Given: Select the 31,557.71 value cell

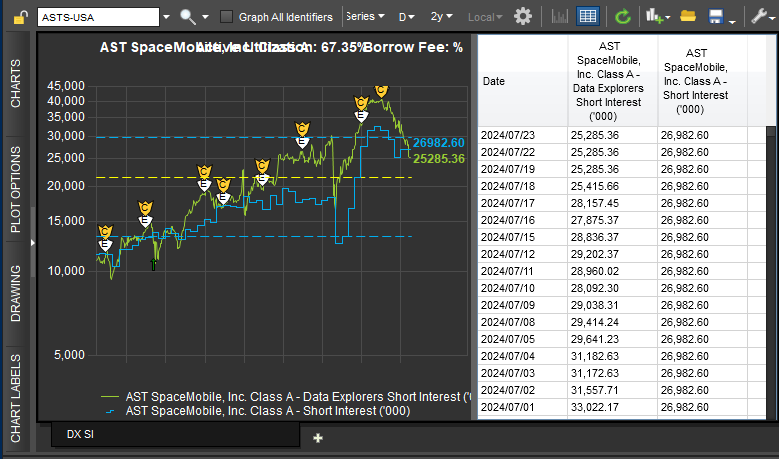Looking at the screenshot, I should tap(613, 390).
